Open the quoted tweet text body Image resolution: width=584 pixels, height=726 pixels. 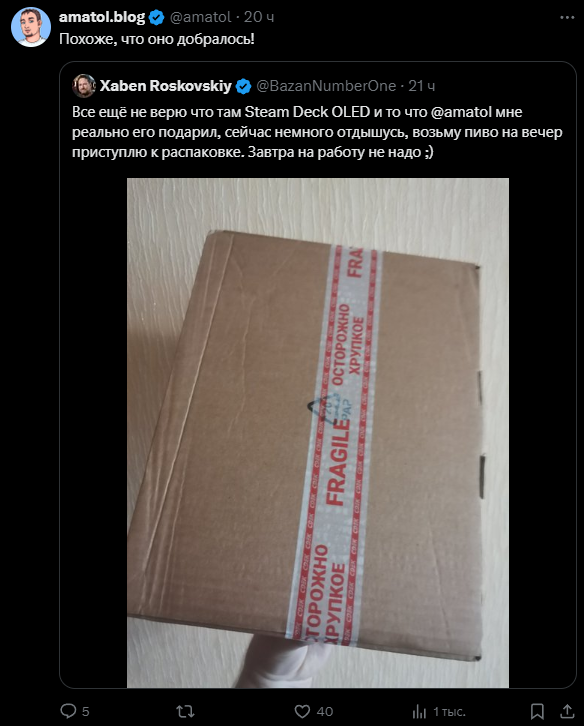coord(317,132)
